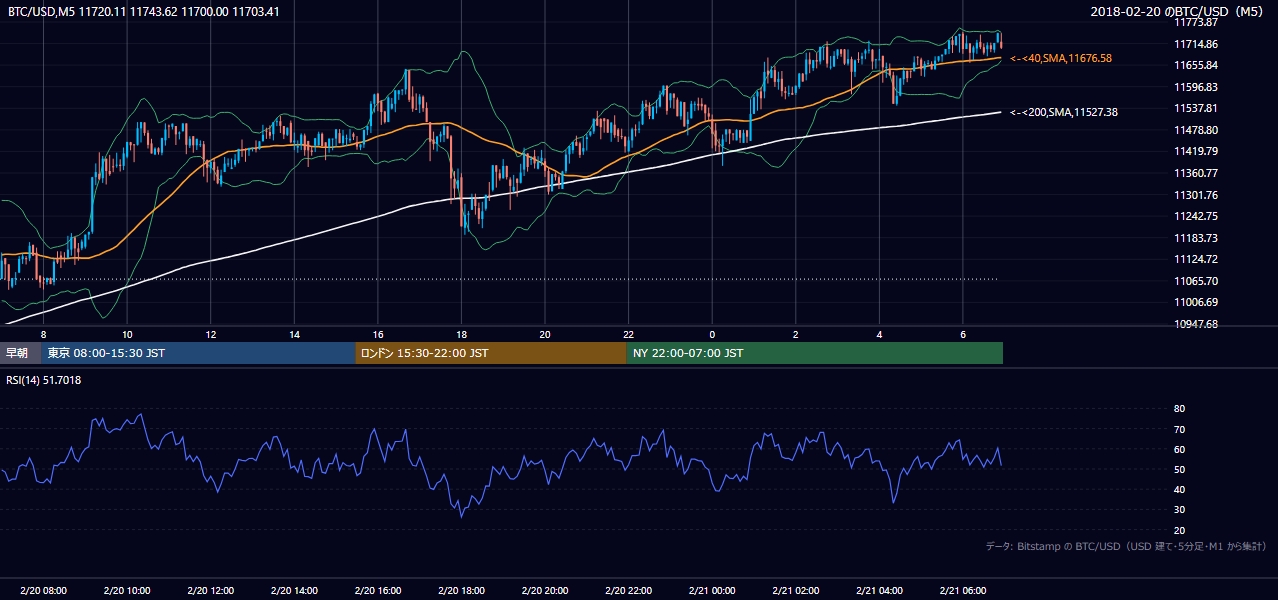Click the 2/21 04:00 date label

[878, 590]
